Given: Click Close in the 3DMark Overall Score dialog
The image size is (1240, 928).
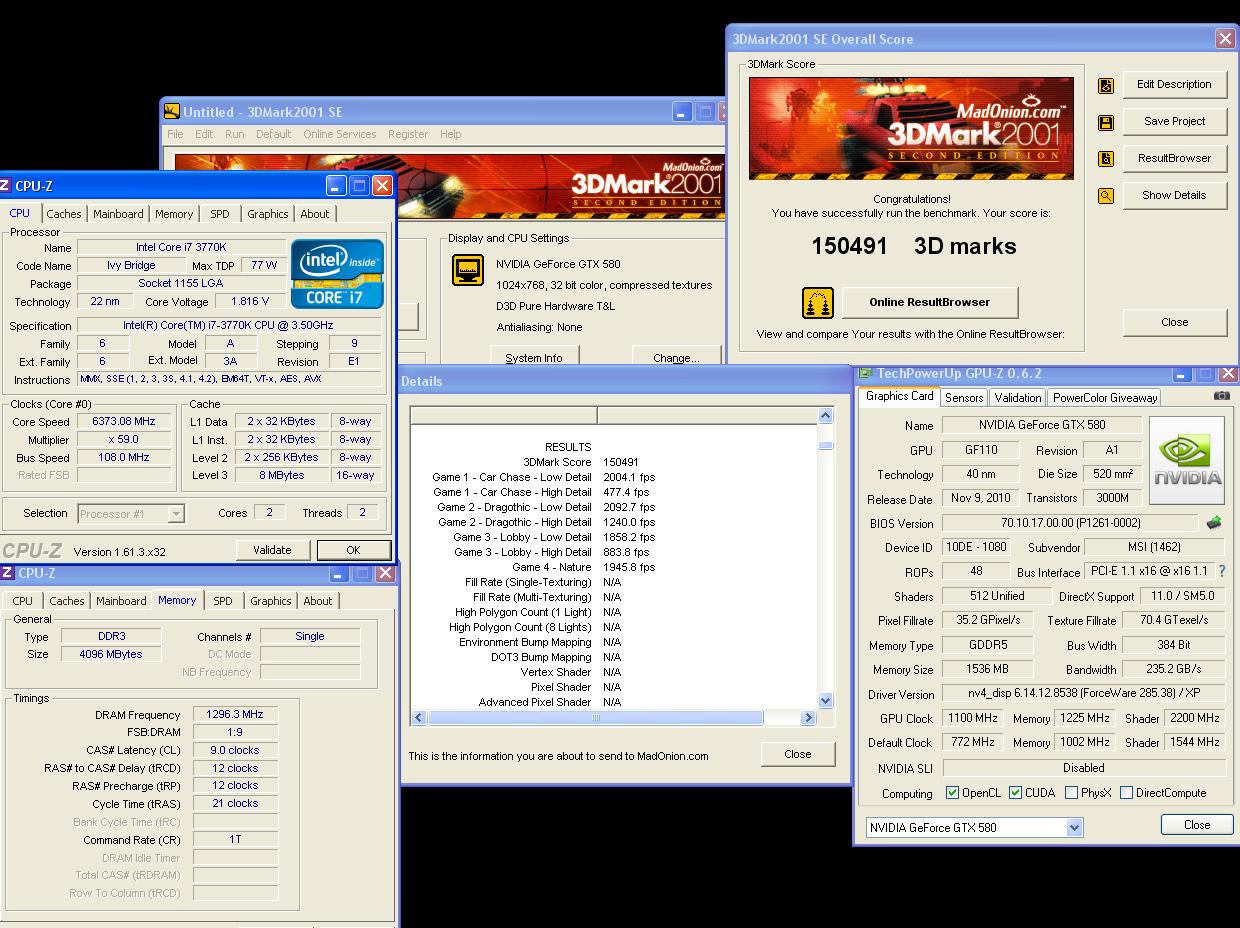Looking at the screenshot, I should [1175, 322].
